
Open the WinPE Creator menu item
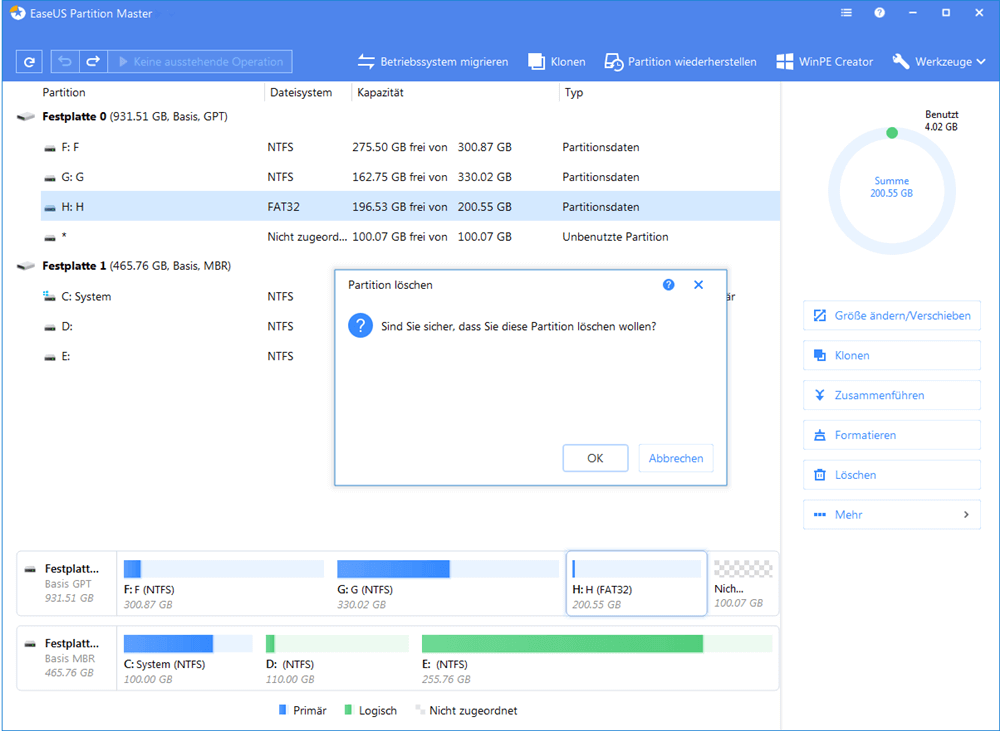pos(836,62)
